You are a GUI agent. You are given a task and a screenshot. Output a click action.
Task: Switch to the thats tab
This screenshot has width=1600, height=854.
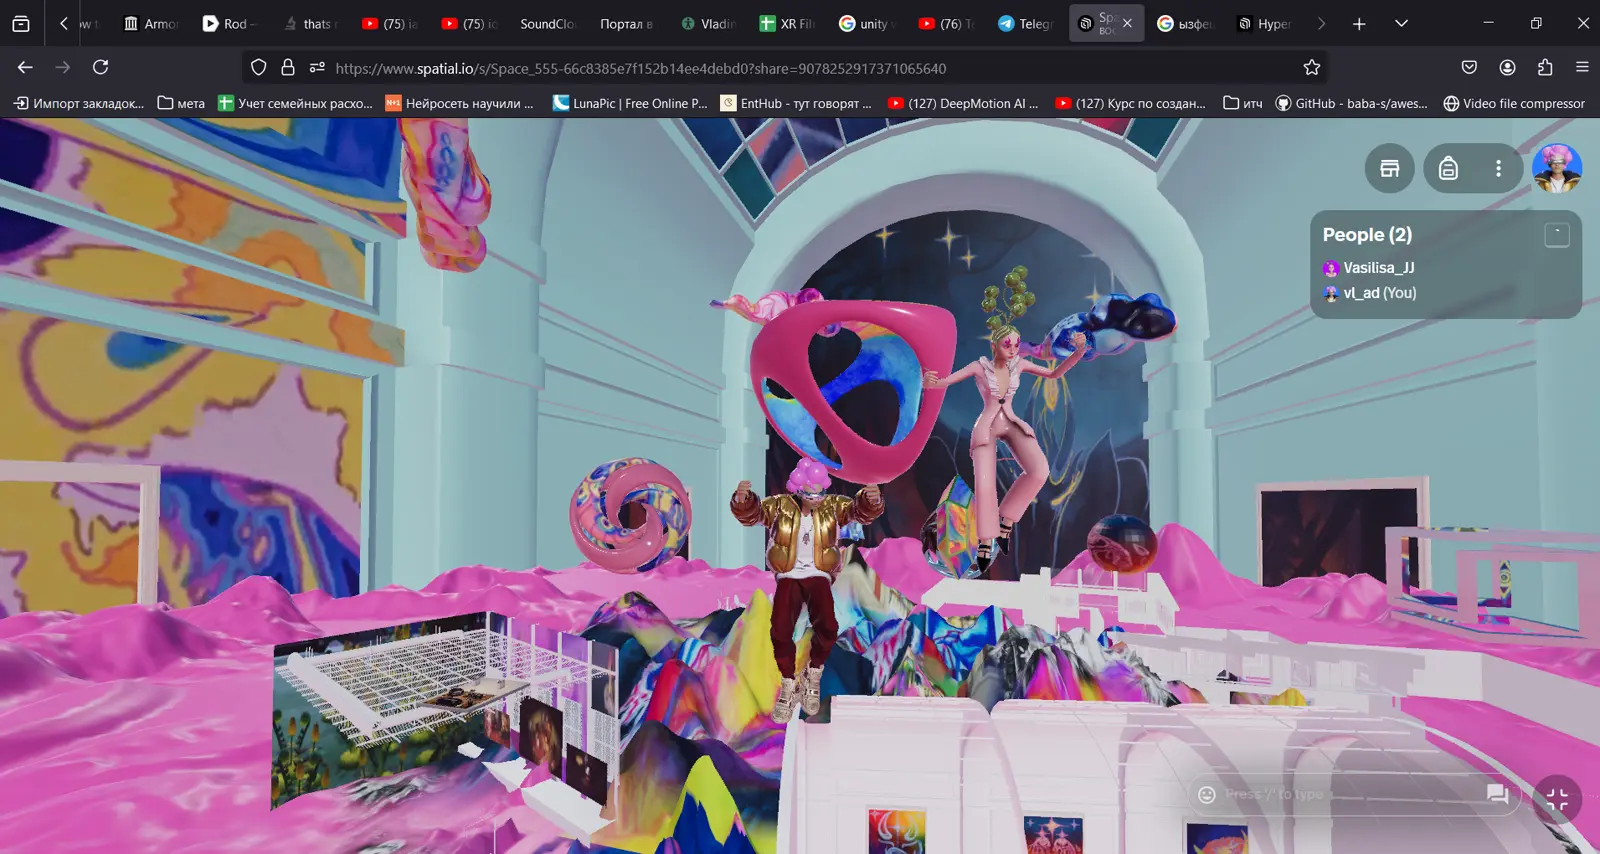(311, 23)
